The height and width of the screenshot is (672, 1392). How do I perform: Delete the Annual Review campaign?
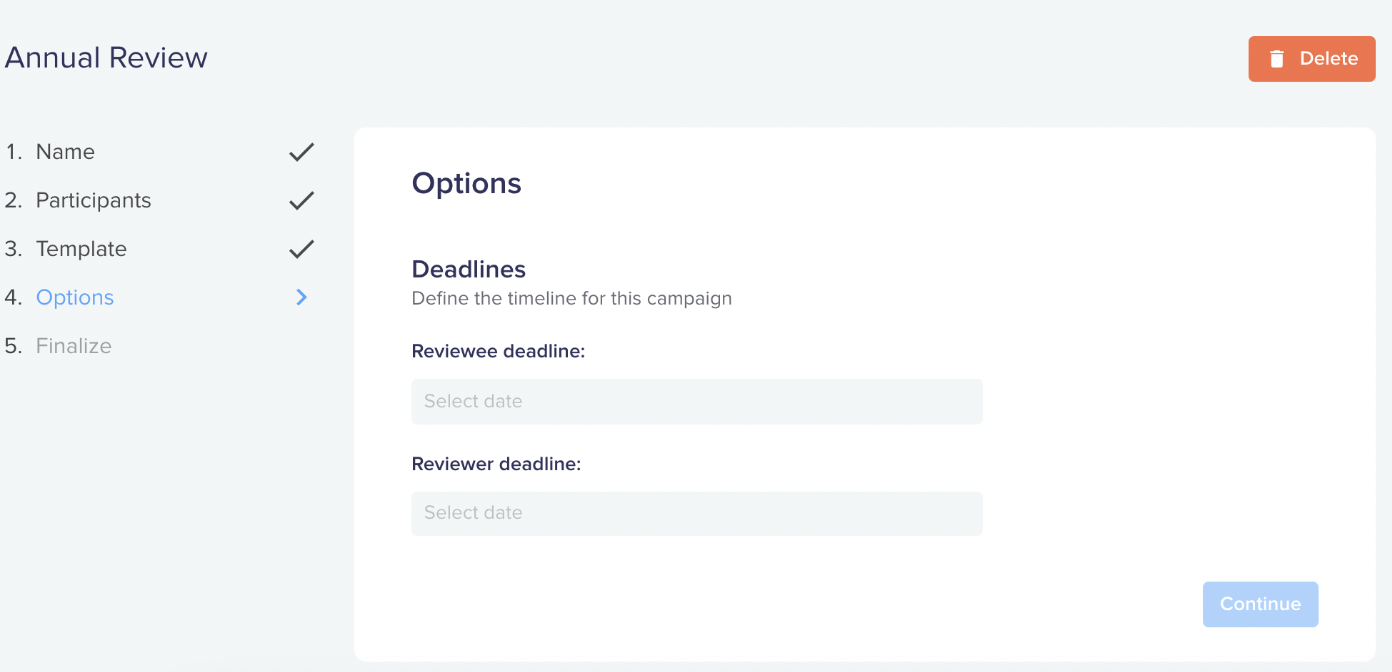pyautogui.click(x=1312, y=59)
